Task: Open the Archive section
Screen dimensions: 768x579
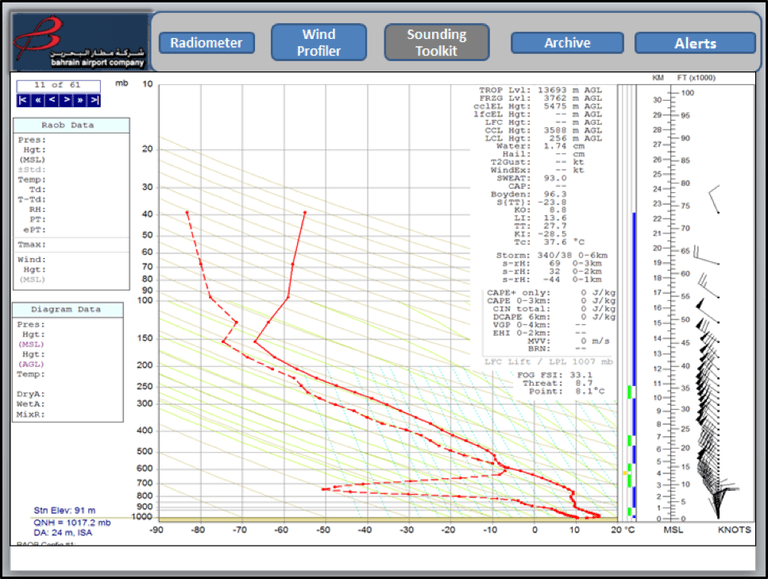Action: [567, 43]
